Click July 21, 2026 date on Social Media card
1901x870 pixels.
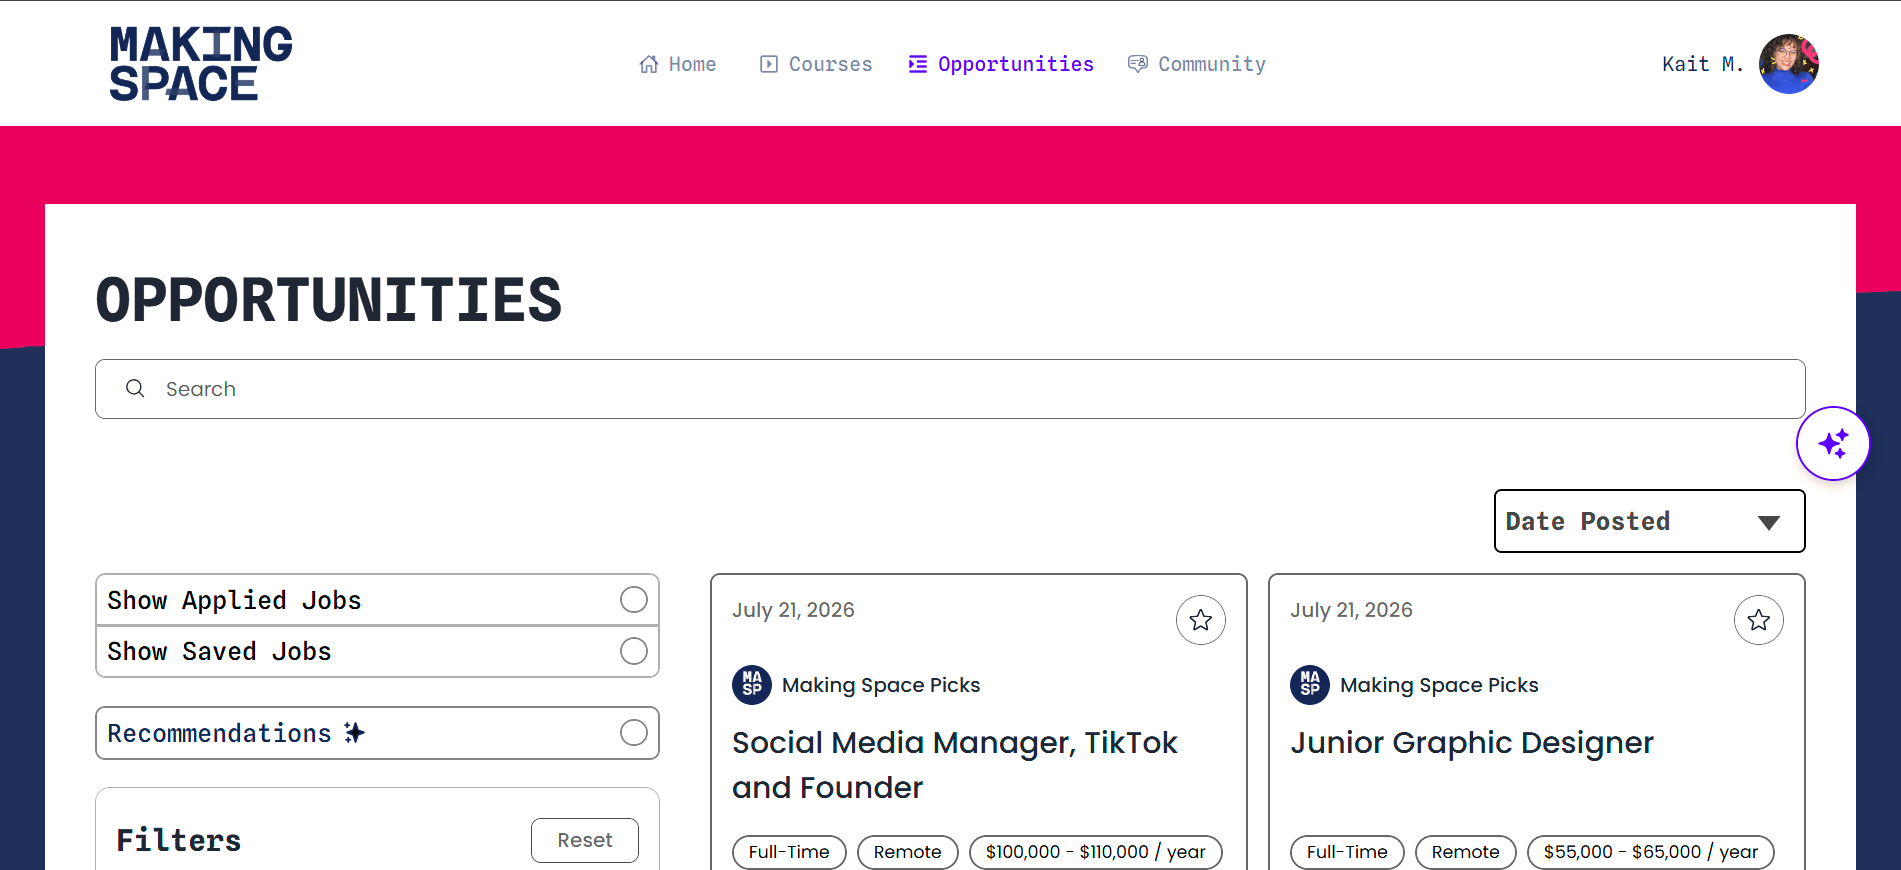[793, 610]
